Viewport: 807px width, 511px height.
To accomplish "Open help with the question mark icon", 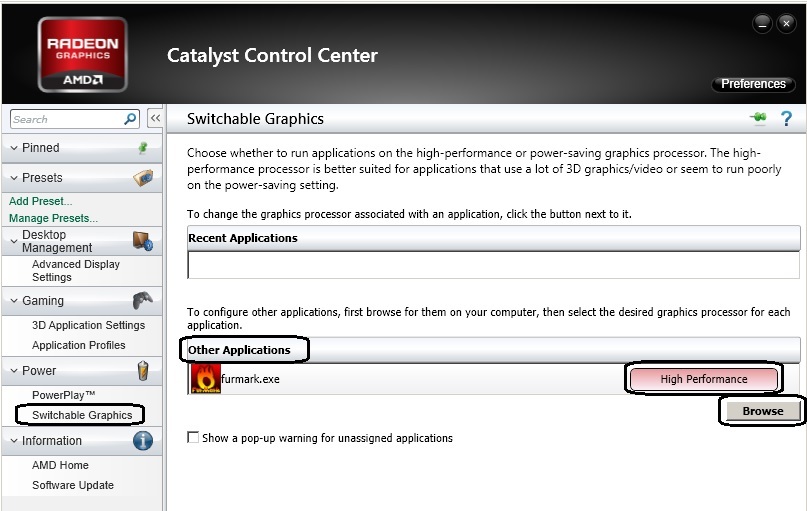I will [786, 119].
